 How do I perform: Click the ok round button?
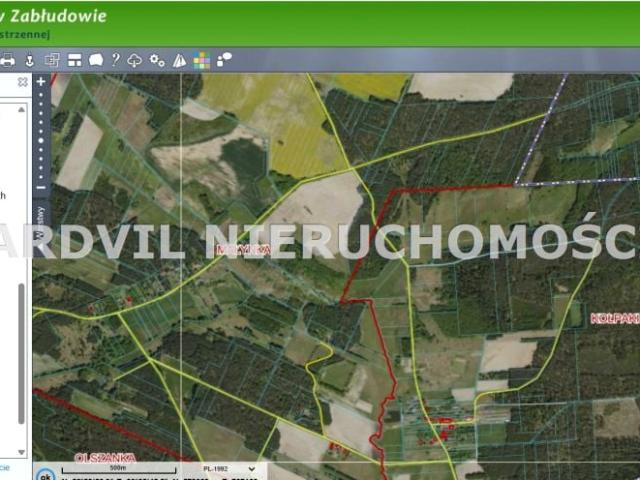[46, 476]
